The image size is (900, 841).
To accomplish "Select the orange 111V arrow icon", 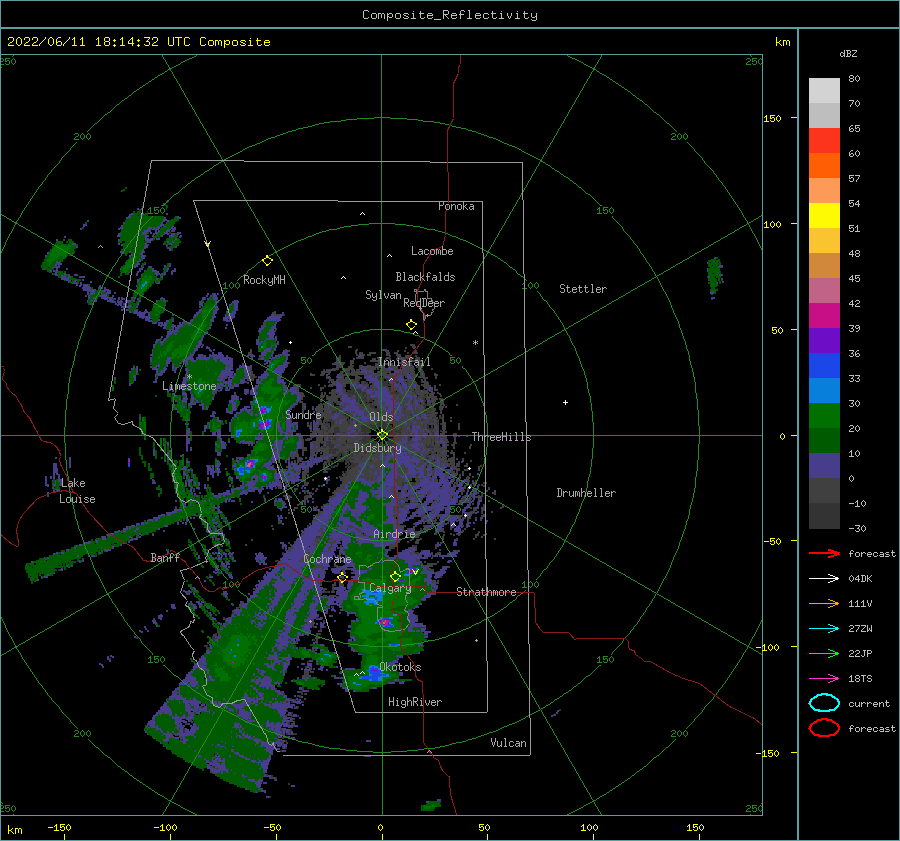I will (x=824, y=603).
